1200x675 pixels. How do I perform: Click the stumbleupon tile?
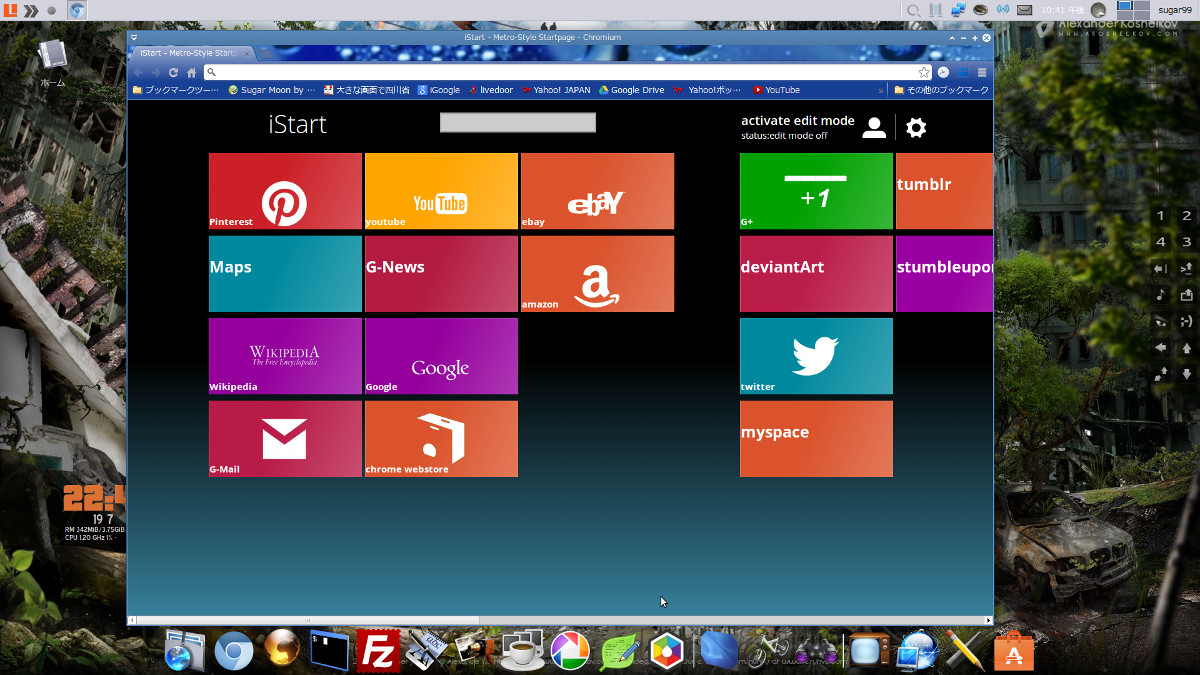point(944,274)
